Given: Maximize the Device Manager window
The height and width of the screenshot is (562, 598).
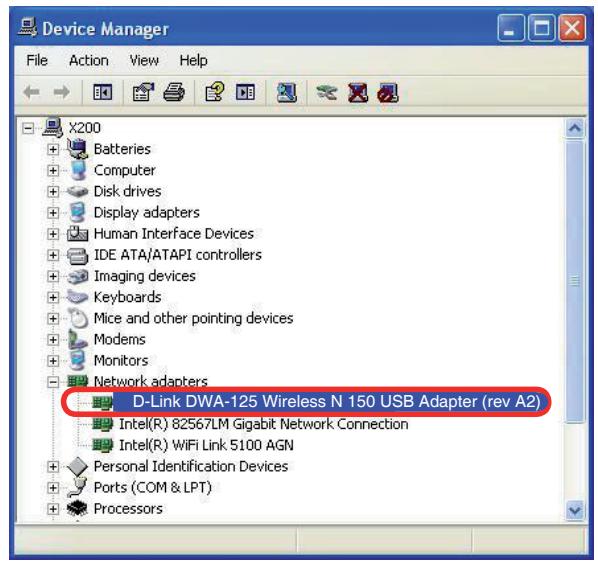Looking at the screenshot, I should point(542,28).
